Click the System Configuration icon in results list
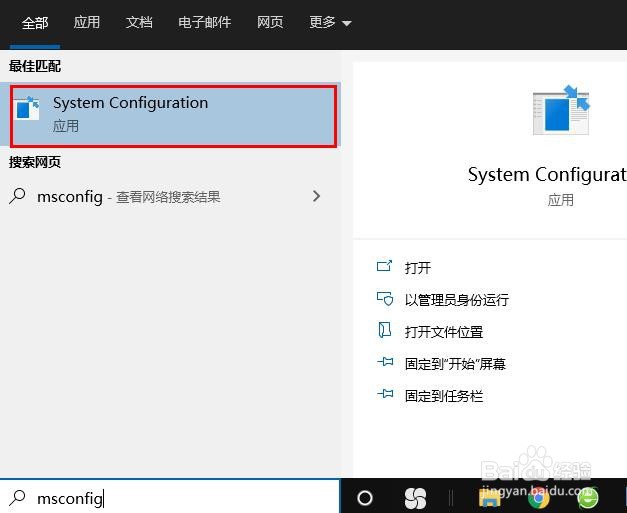The image size is (627, 513). [27, 108]
